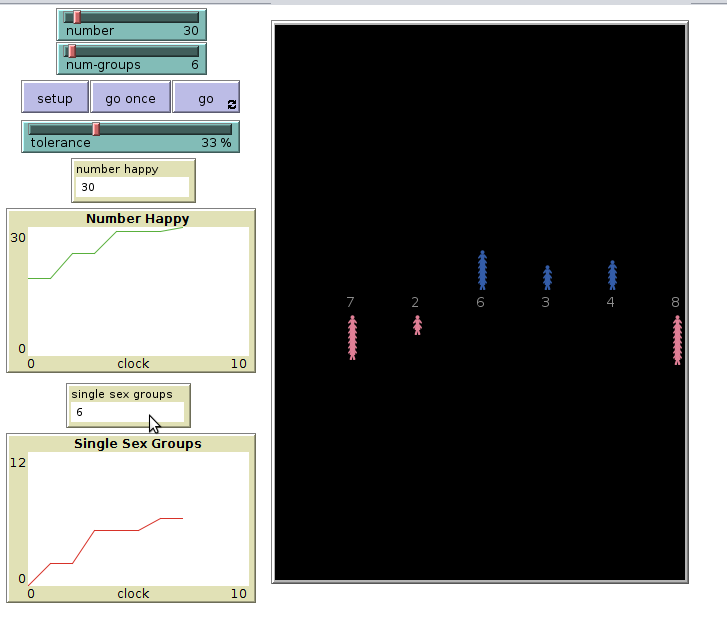Select the single pink person under label 2
This screenshot has width=727, height=643.
pyautogui.click(x=417, y=325)
